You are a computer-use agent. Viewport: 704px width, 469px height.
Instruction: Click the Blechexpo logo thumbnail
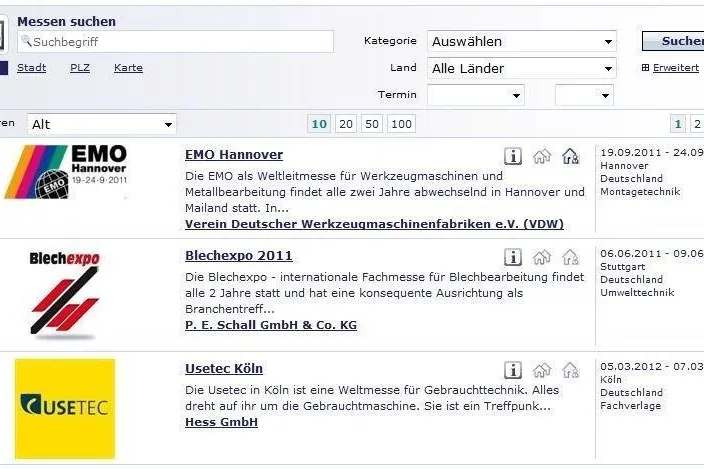point(65,294)
